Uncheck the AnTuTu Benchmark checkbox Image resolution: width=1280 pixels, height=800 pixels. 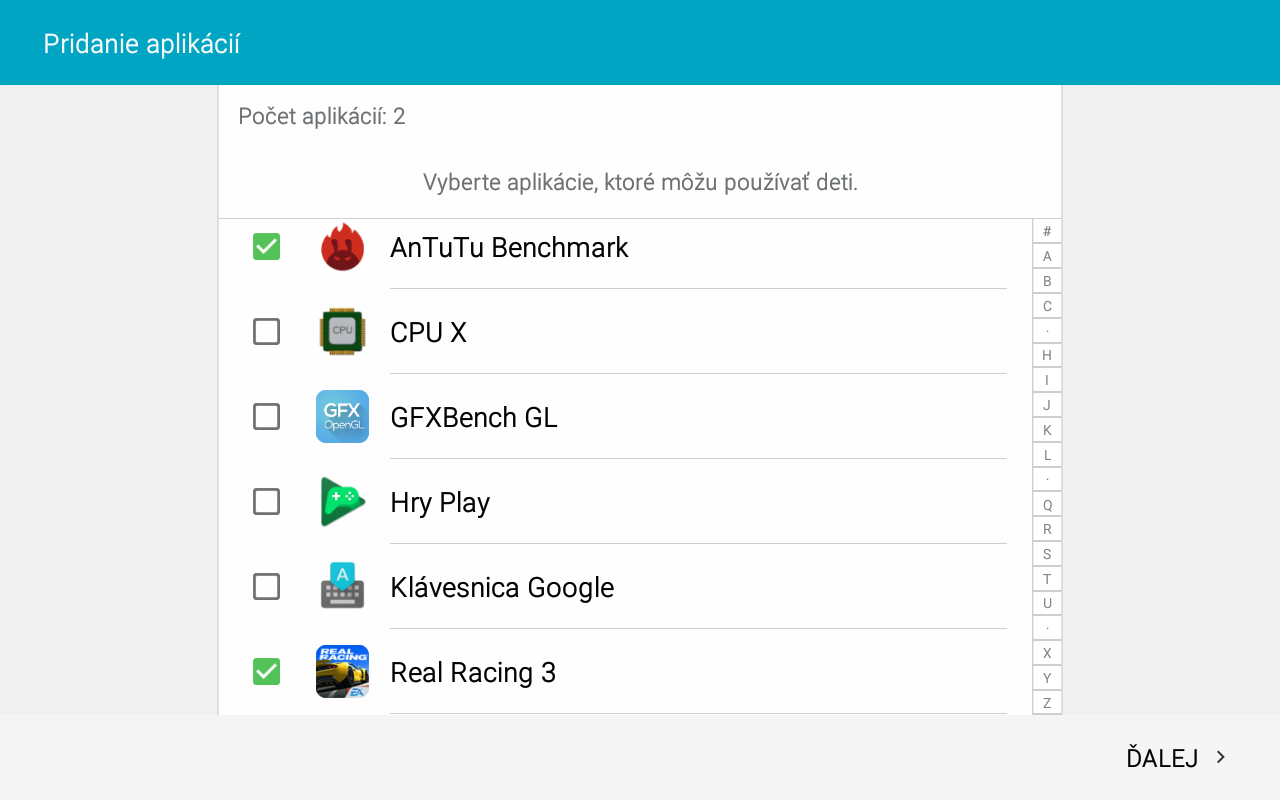click(266, 247)
